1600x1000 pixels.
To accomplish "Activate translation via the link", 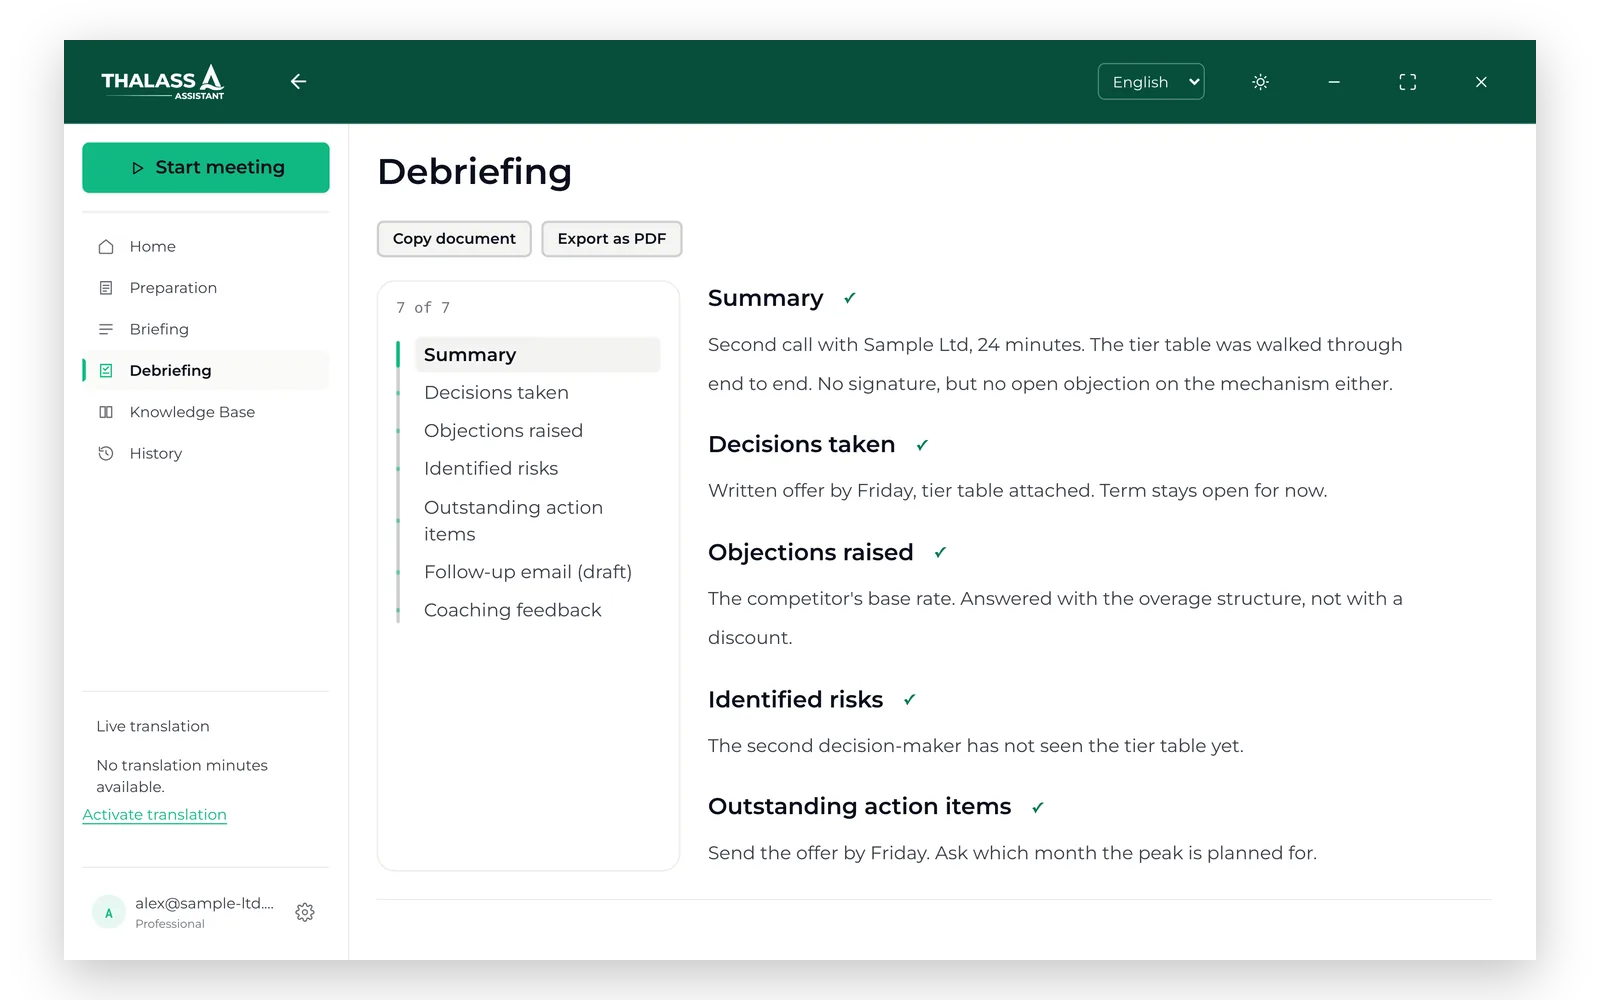I will click(154, 815).
